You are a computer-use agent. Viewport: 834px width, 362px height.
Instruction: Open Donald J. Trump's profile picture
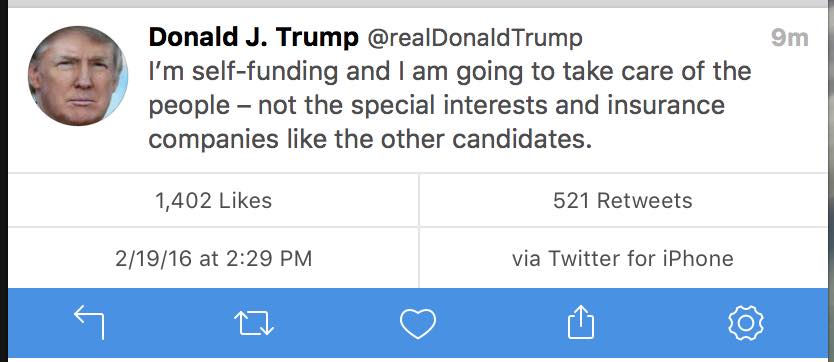pos(78,76)
